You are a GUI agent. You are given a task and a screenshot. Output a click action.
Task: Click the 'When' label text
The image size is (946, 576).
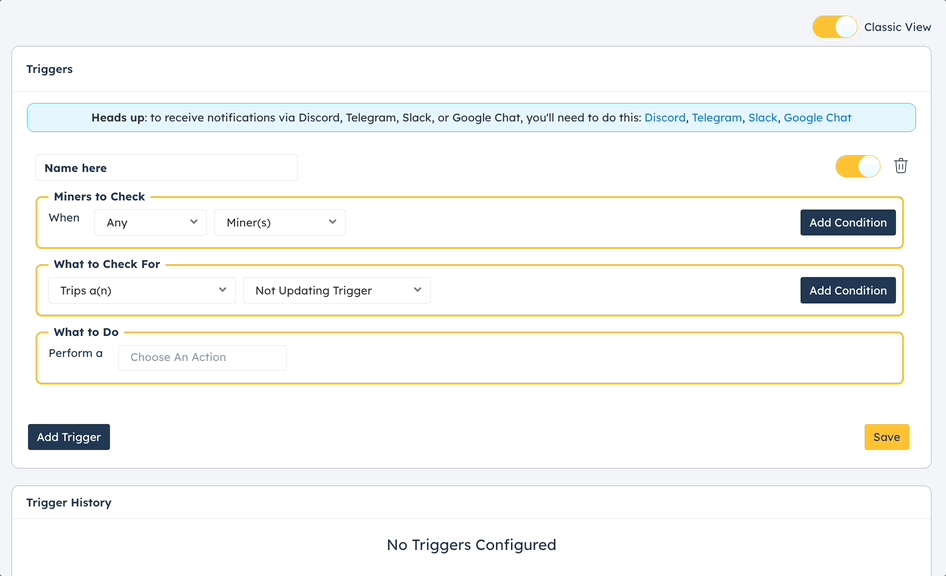(64, 218)
